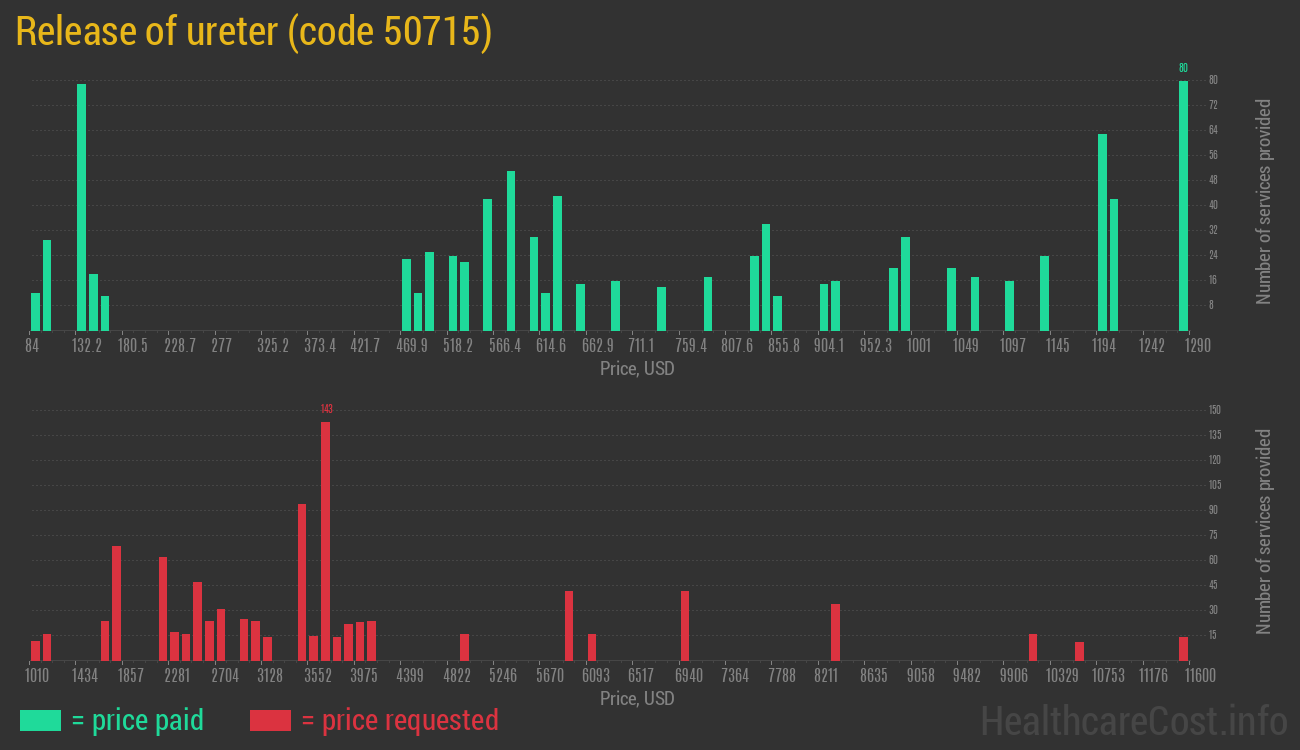
Task: Click the lower chart 'Number of services provided' label
Action: 1264,532
